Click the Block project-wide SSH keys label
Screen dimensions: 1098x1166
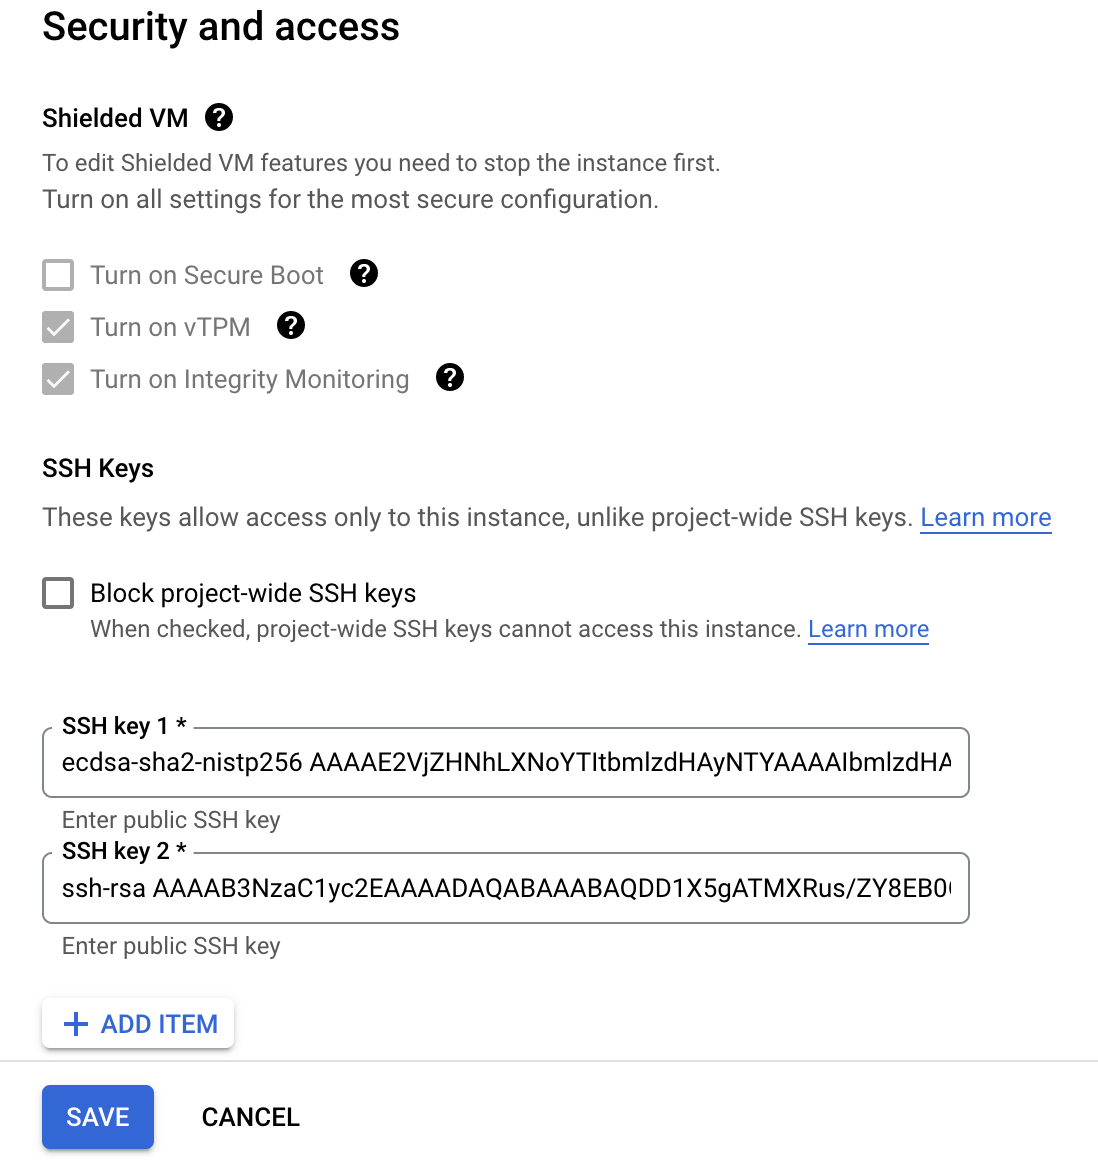[x=253, y=593]
